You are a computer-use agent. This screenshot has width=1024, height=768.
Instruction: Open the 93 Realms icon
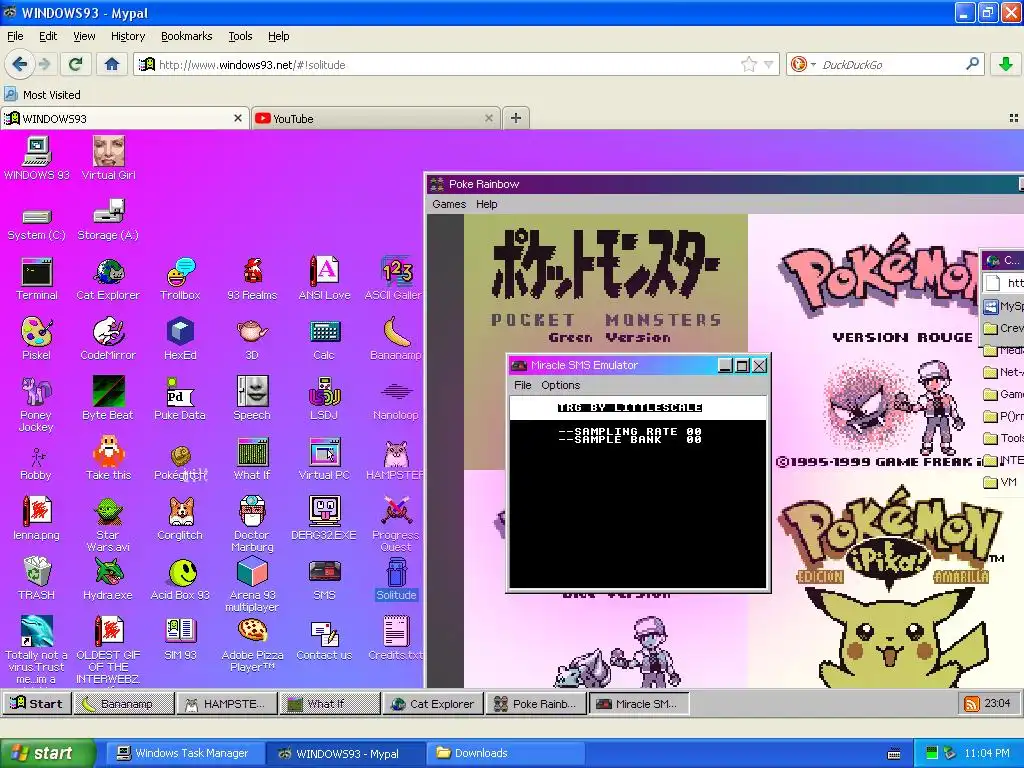[252, 280]
